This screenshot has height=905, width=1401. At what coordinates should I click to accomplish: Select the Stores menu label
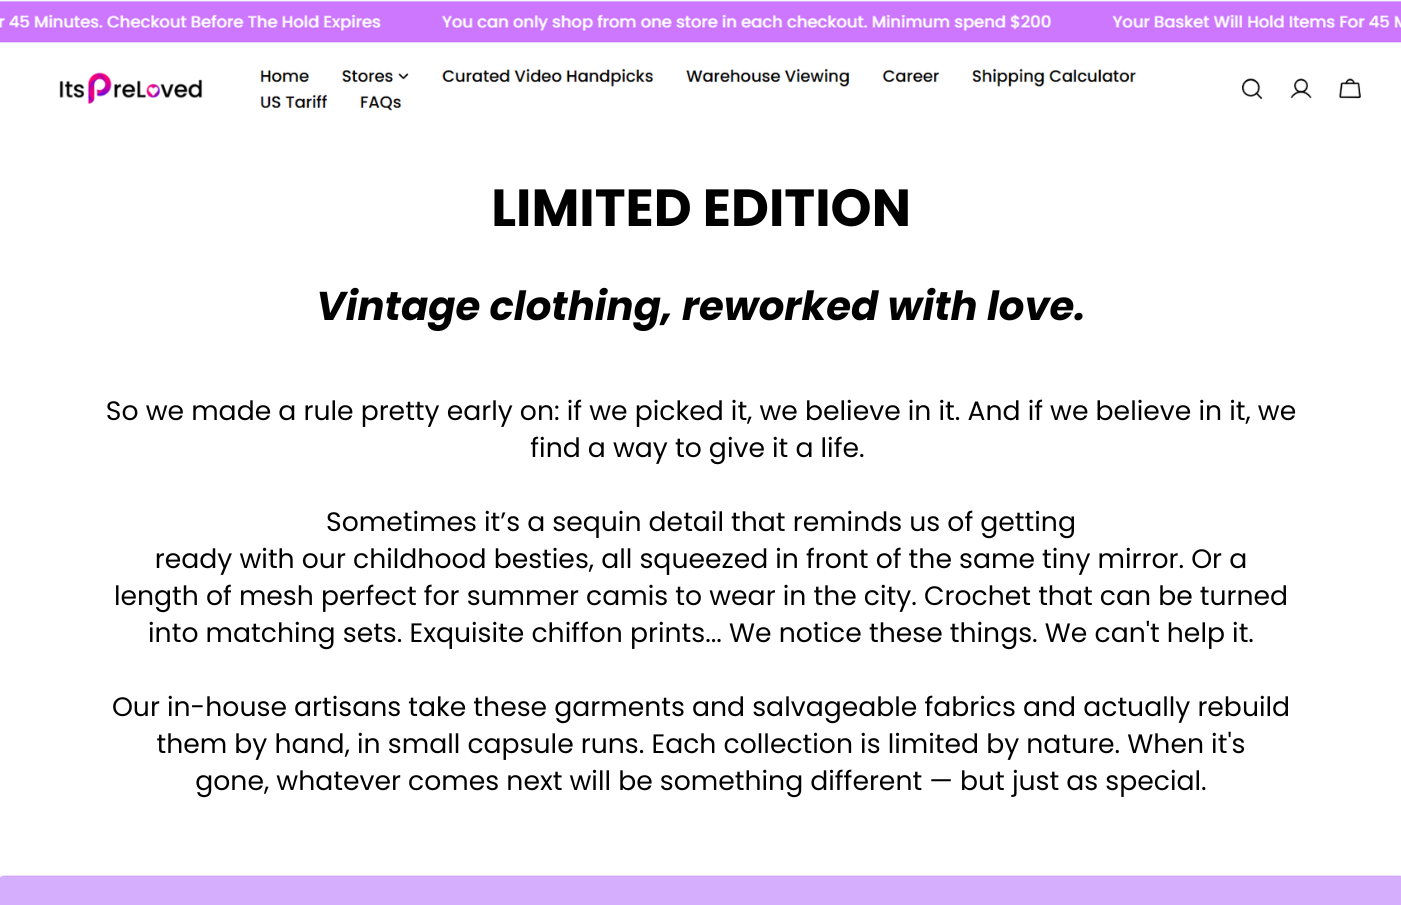tap(367, 76)
